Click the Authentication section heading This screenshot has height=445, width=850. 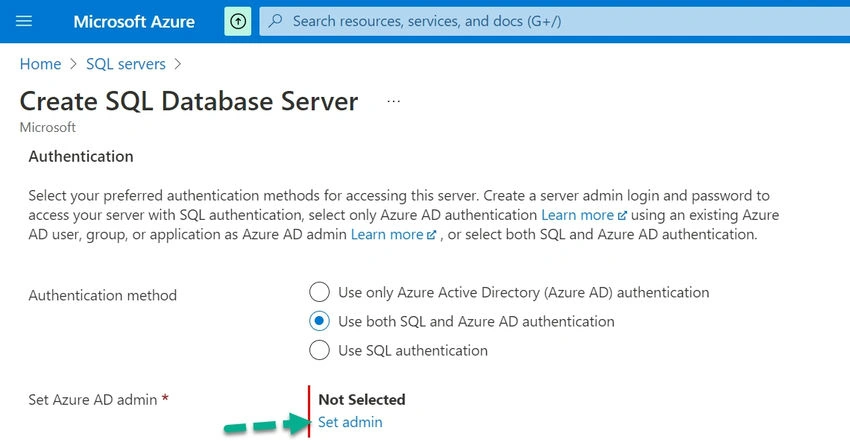point(81,157)
